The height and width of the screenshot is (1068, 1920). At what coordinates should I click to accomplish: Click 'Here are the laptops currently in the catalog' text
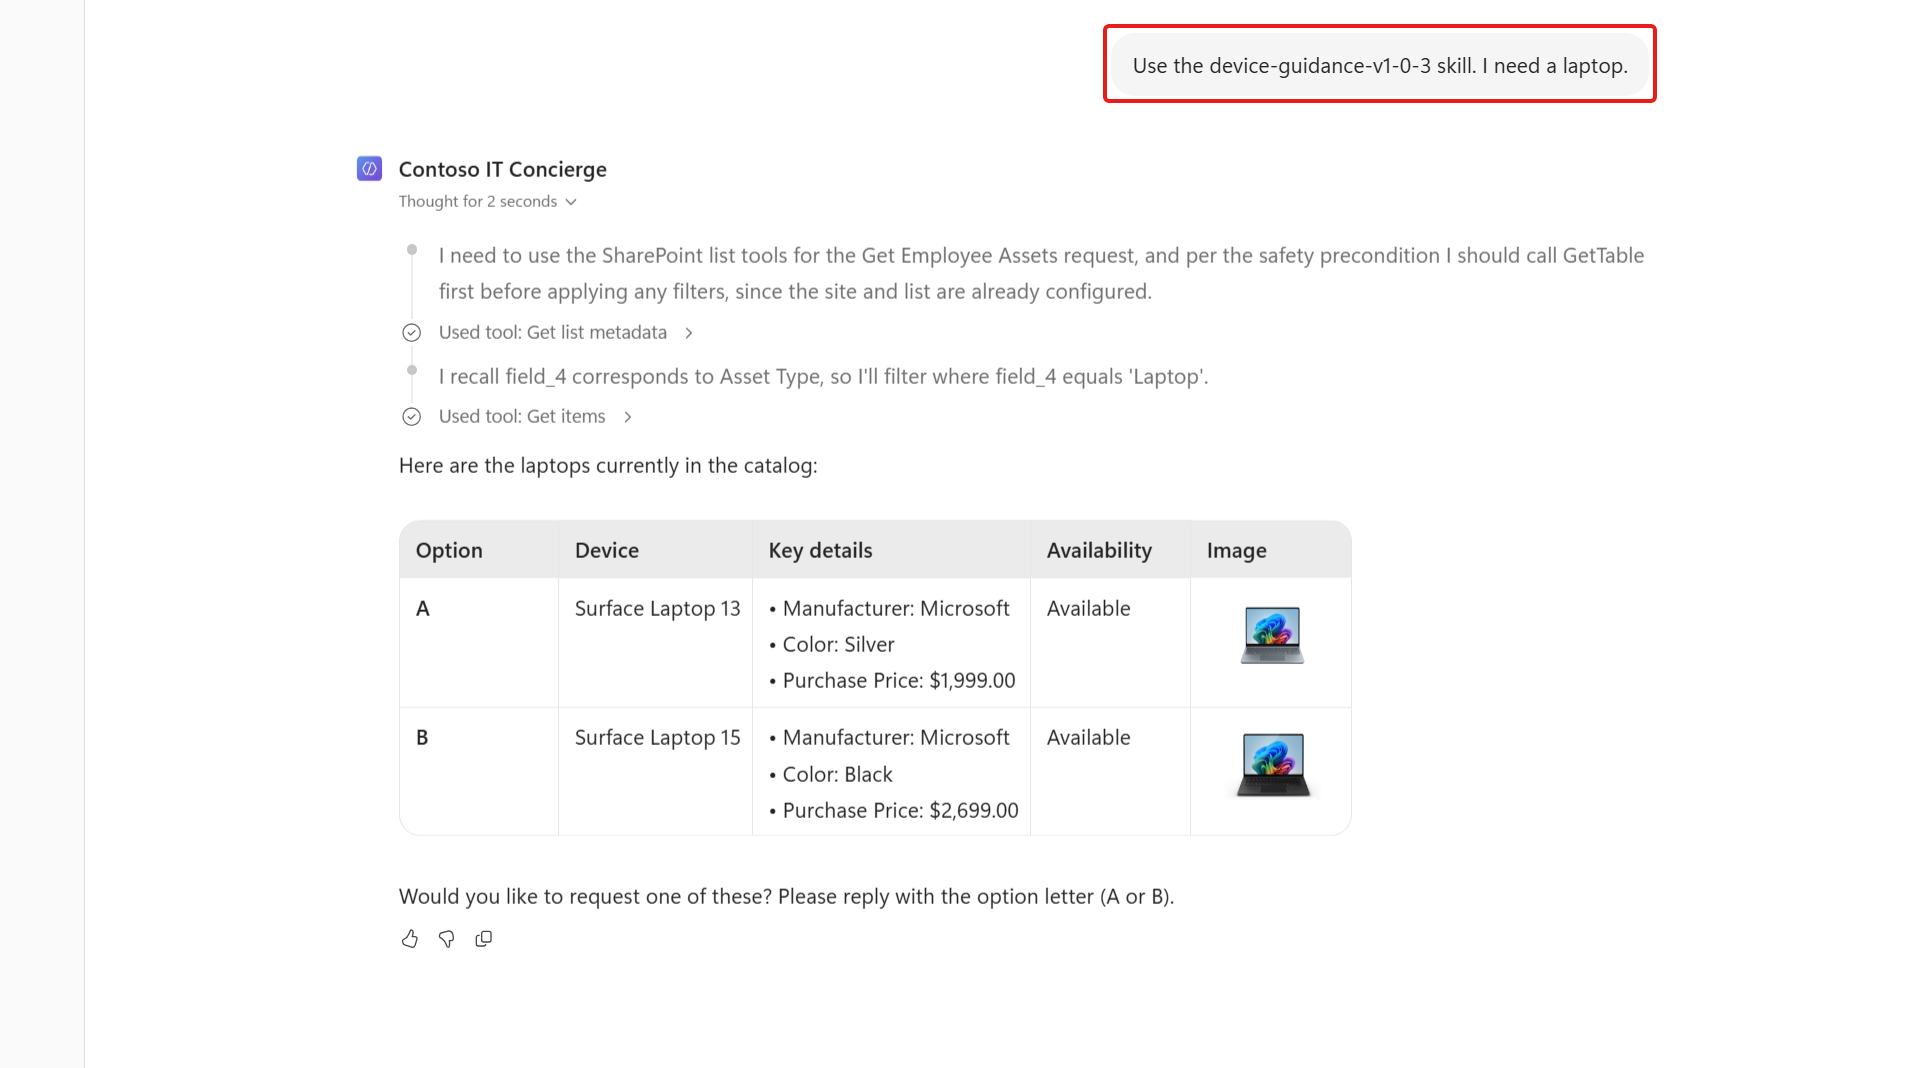pyautogui.click(x=608, y=466)
